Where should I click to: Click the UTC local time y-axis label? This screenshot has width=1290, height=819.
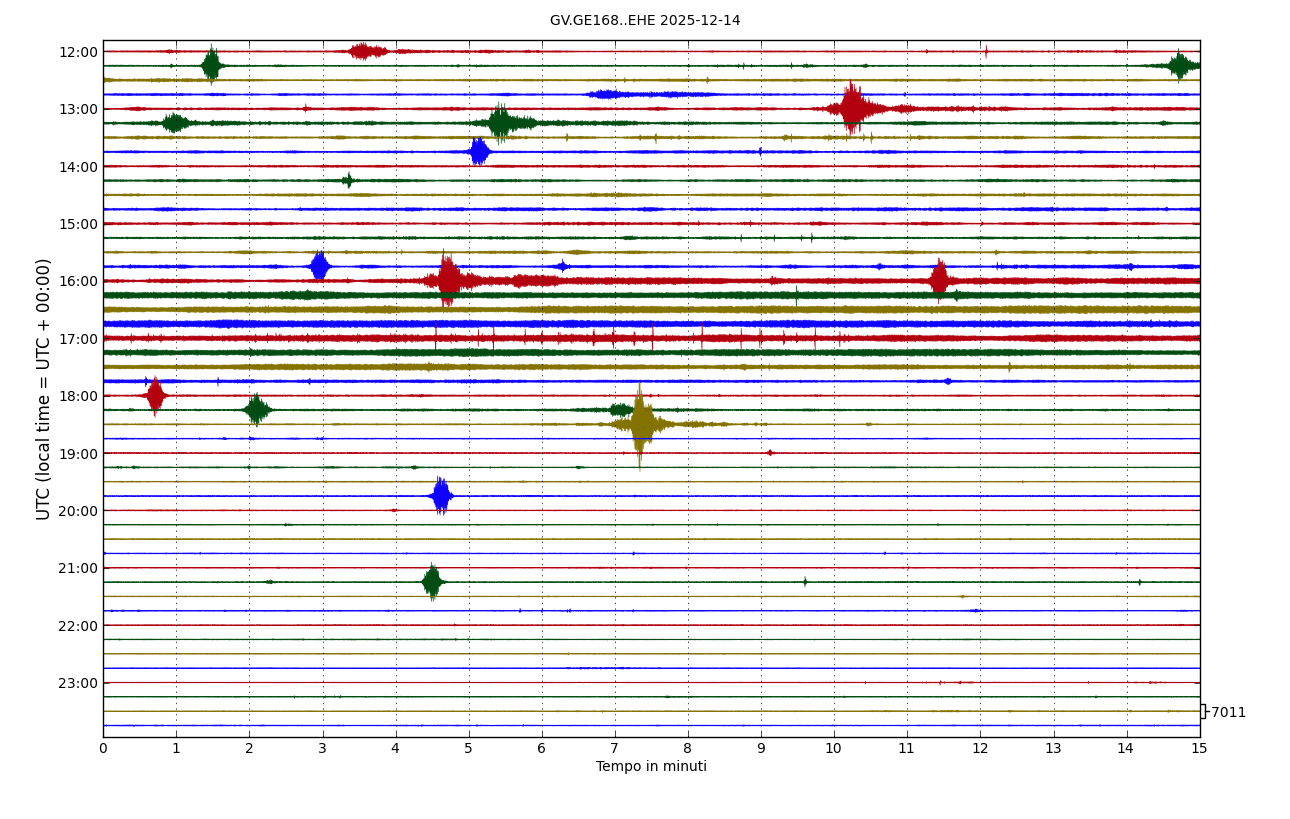[44, 389]
